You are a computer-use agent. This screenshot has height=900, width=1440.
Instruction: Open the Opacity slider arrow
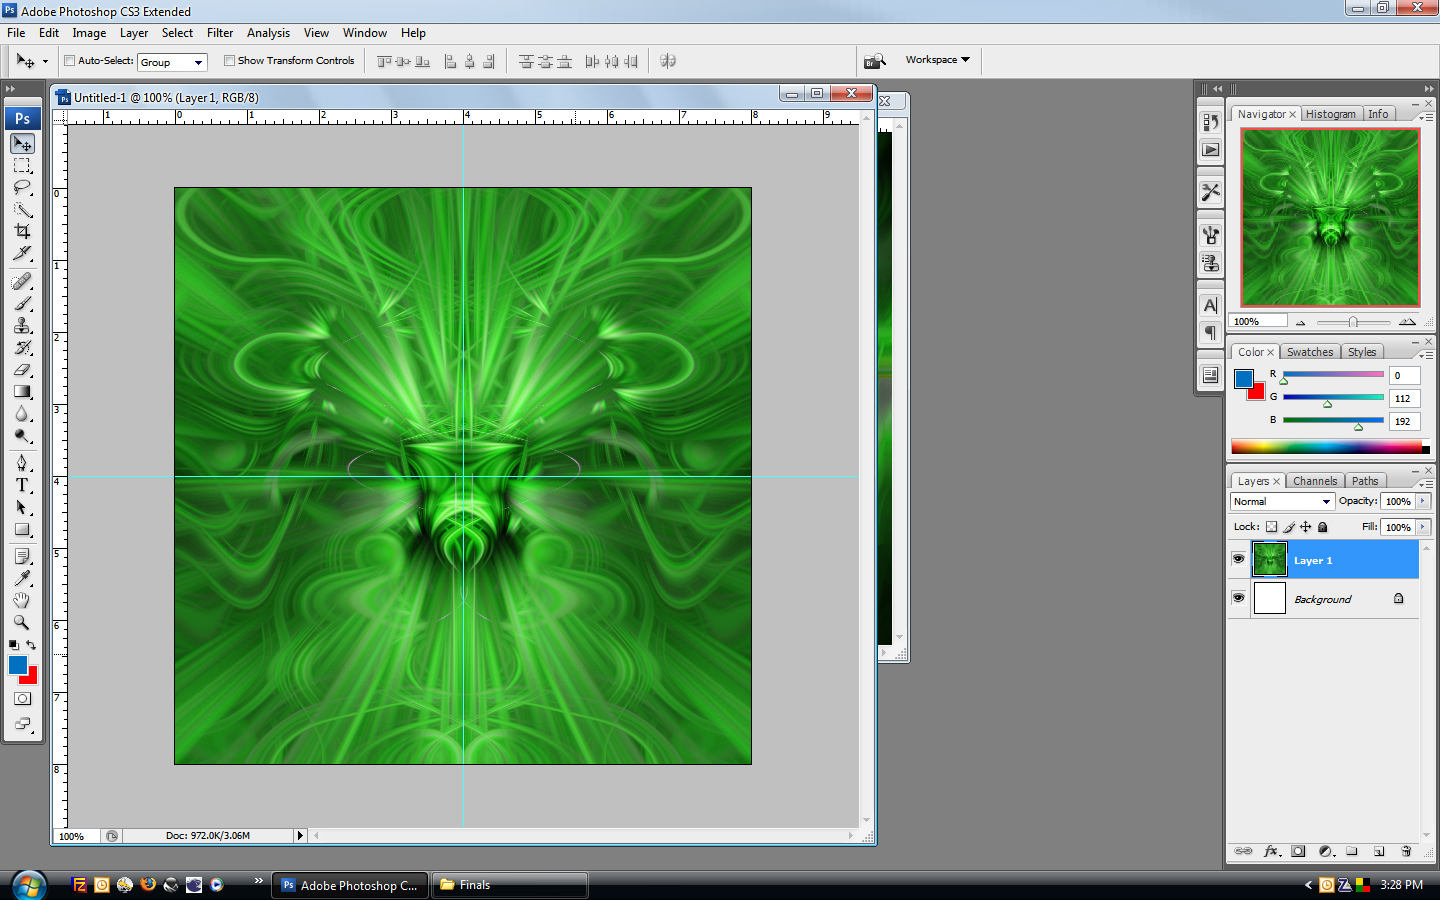point(1423,501)
